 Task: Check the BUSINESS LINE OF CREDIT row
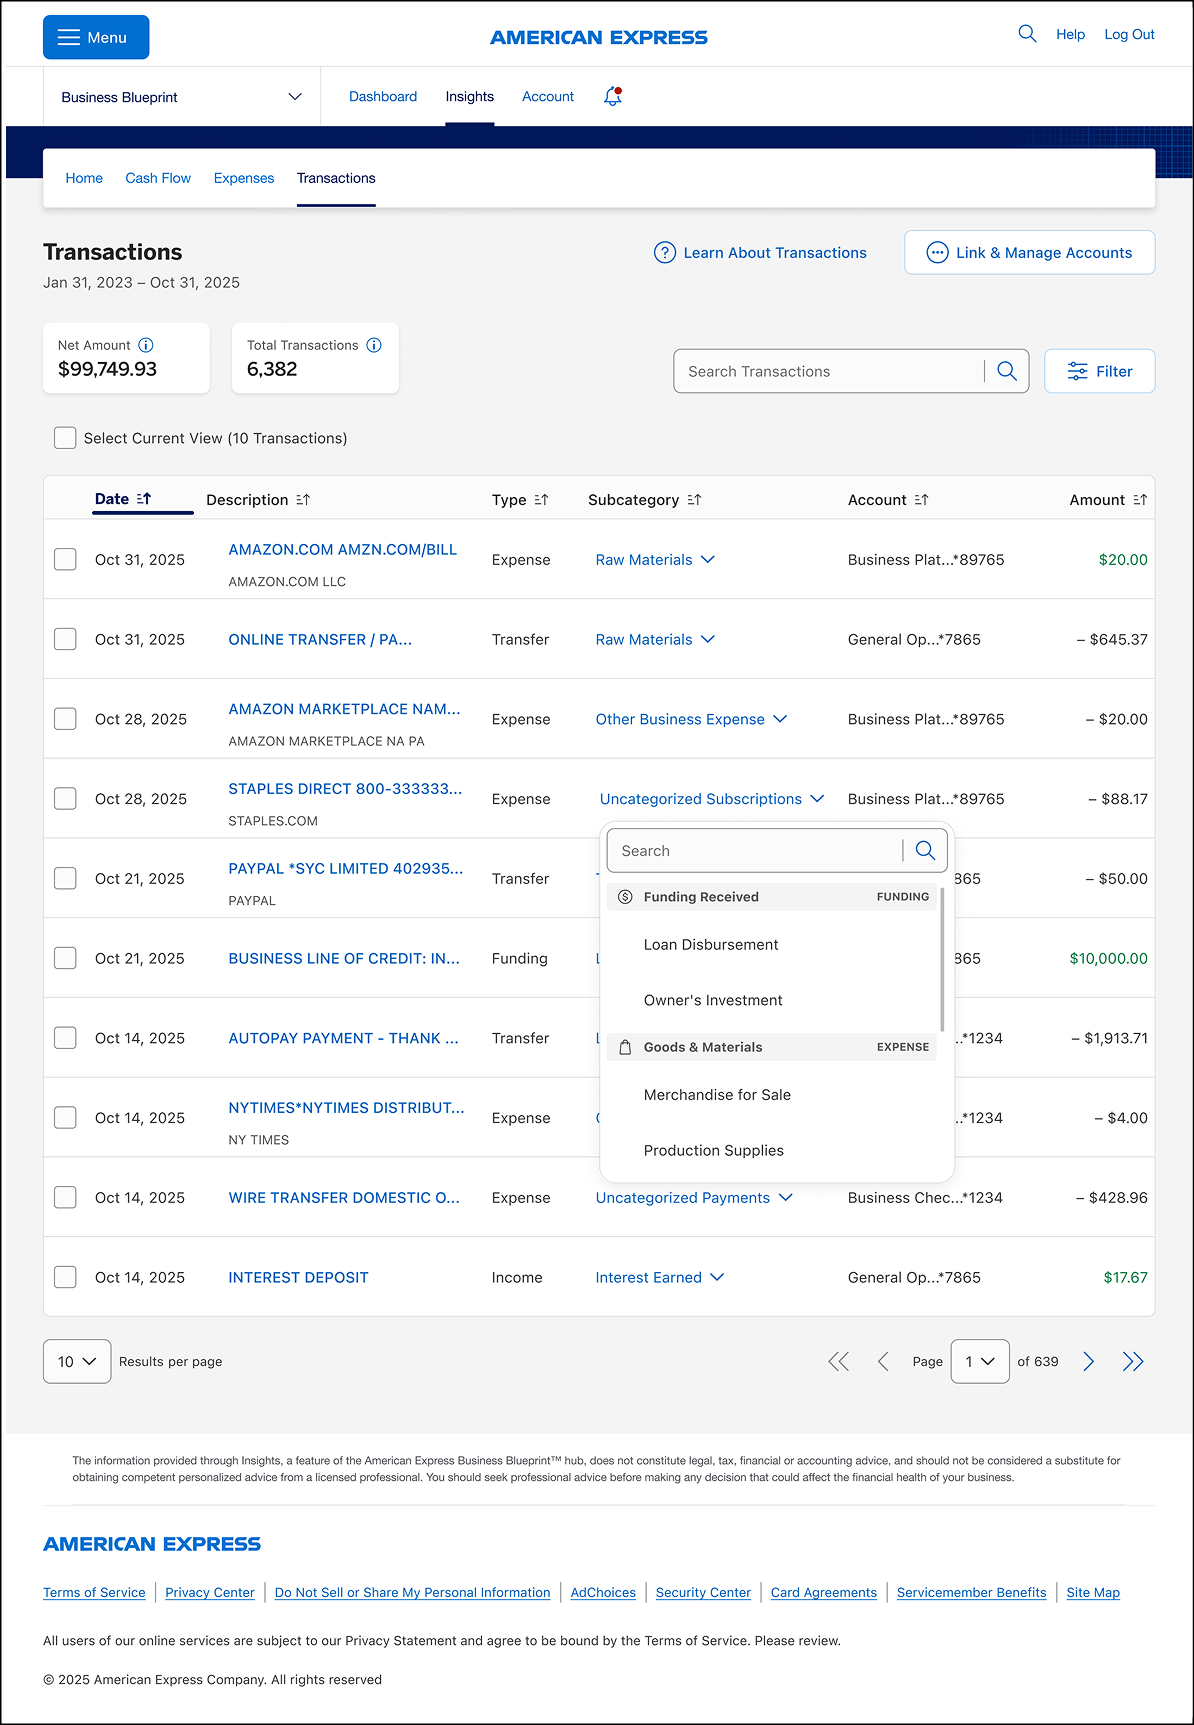click(x=65, y=958)
